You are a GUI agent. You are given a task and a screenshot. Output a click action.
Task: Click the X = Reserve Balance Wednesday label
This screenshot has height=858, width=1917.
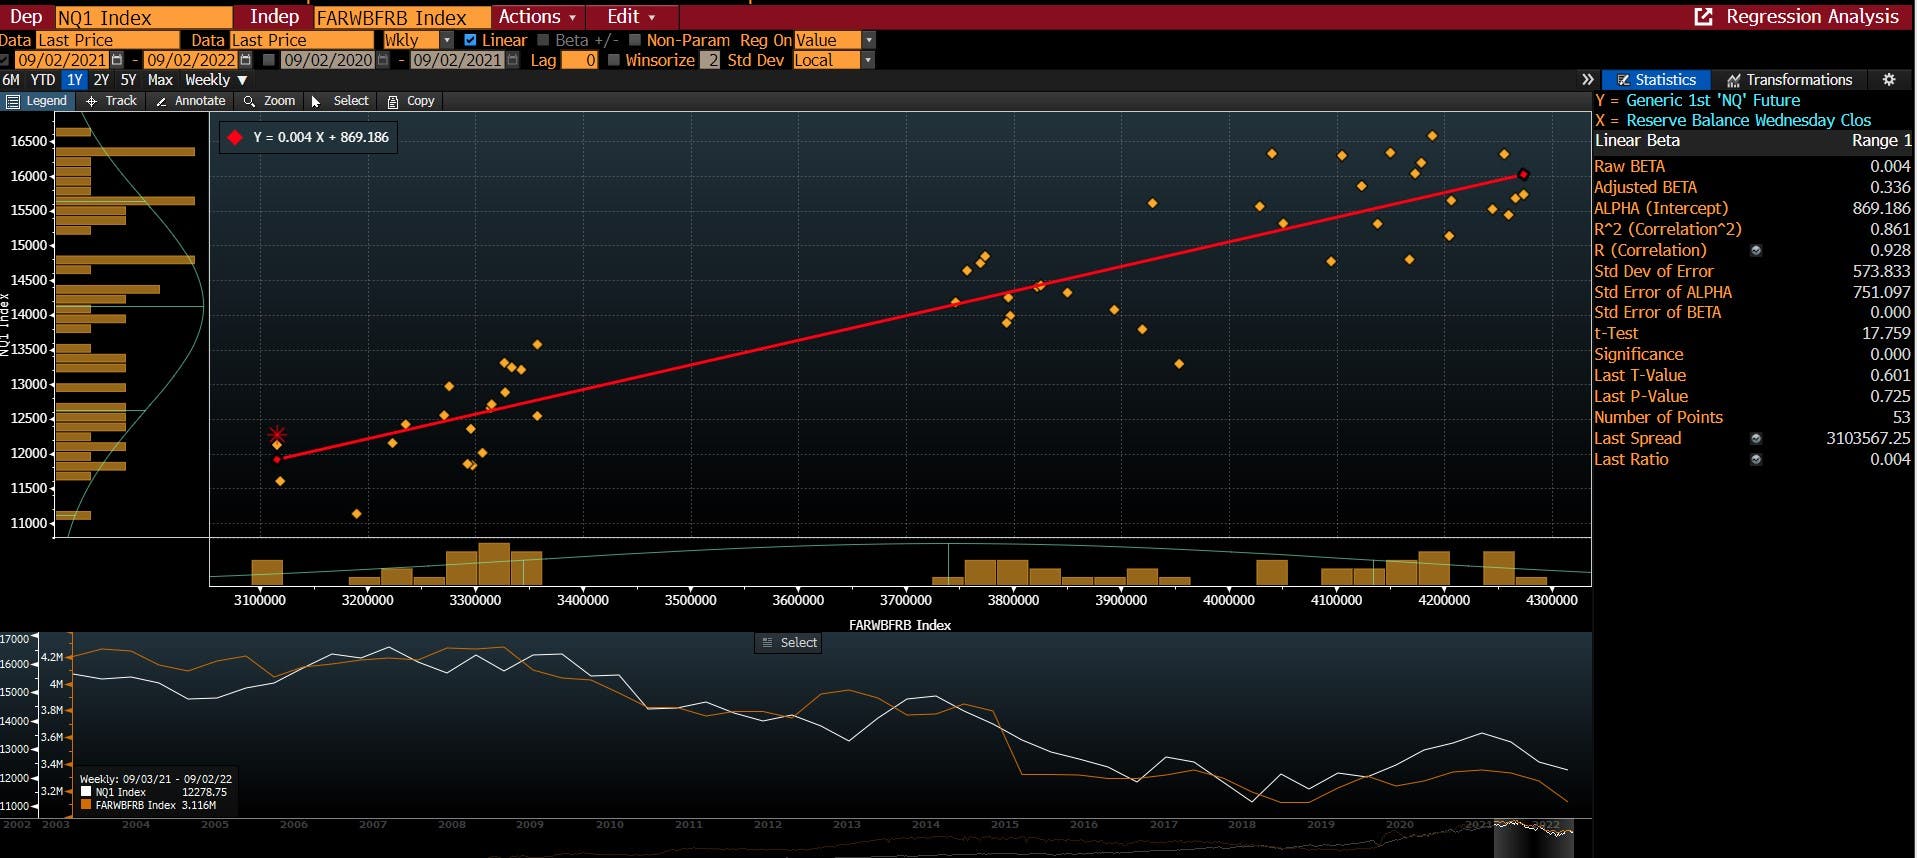(1733, 120)
